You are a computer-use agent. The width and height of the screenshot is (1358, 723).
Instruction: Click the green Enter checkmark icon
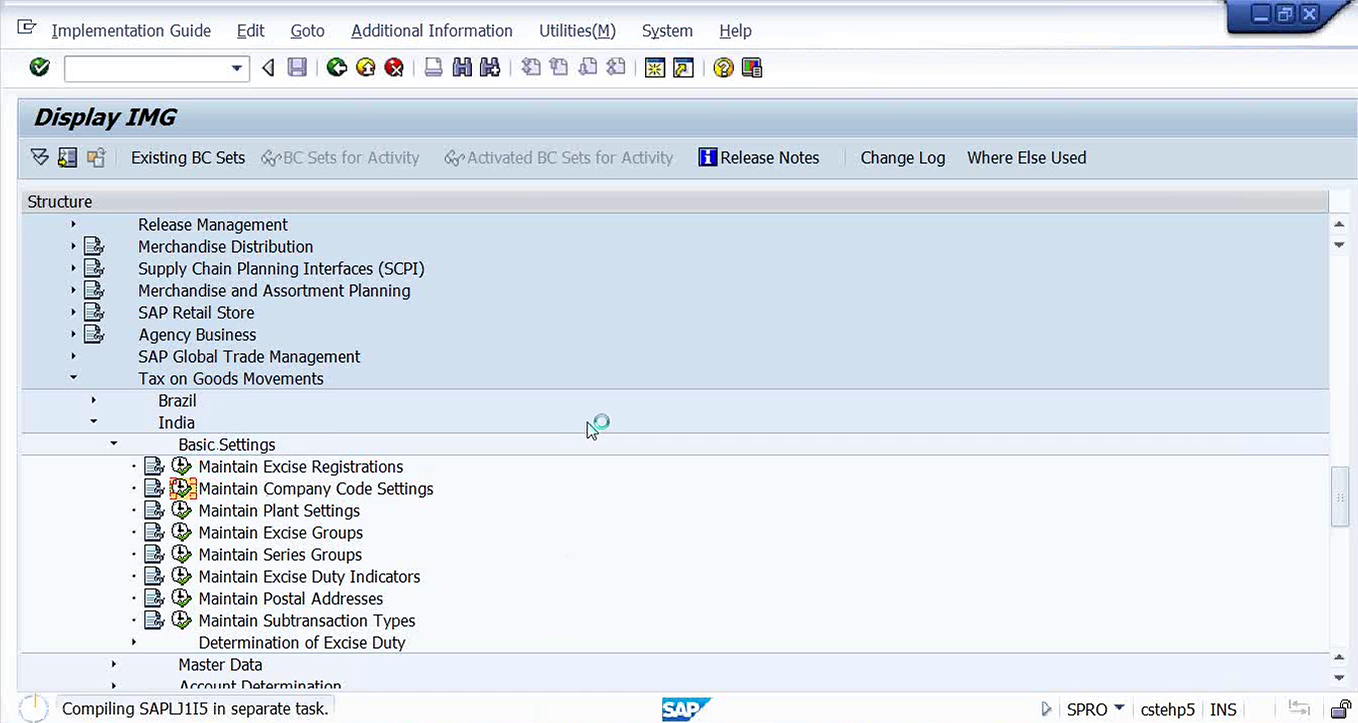[40, 68]
